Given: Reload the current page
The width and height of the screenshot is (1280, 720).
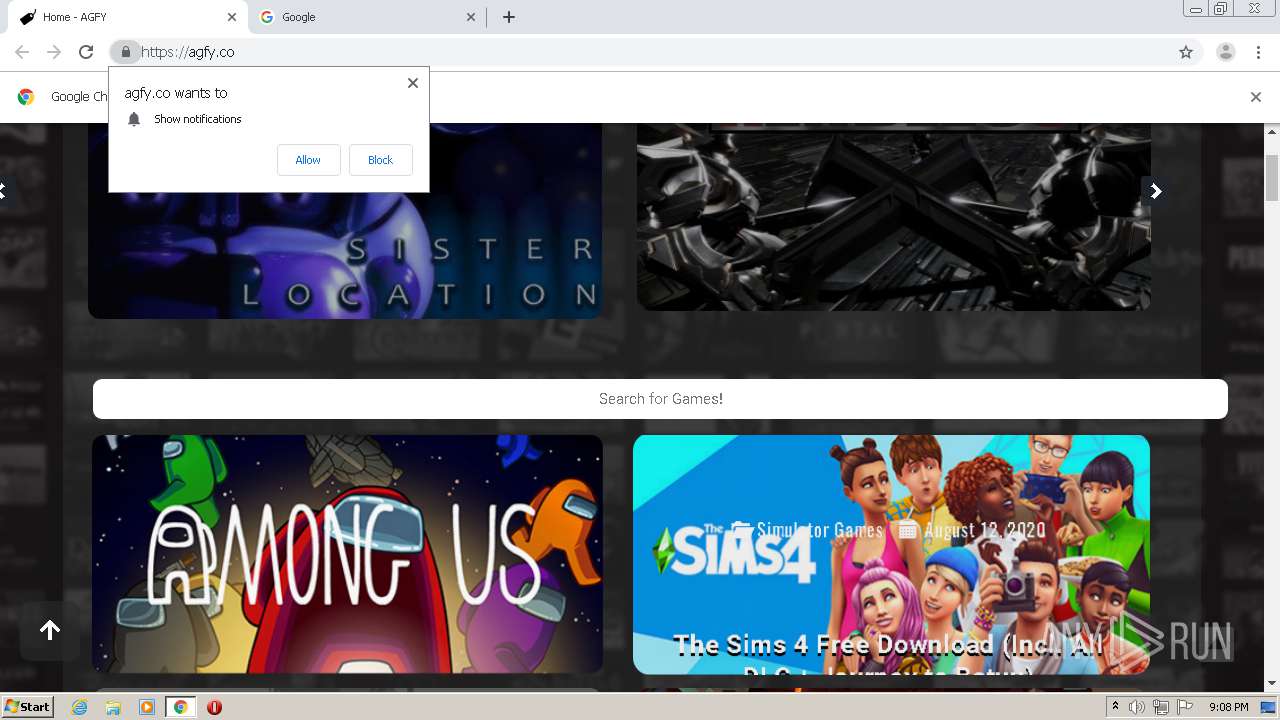Looking at the screenshot, I should pyautogui.click(x=86, y=52).
